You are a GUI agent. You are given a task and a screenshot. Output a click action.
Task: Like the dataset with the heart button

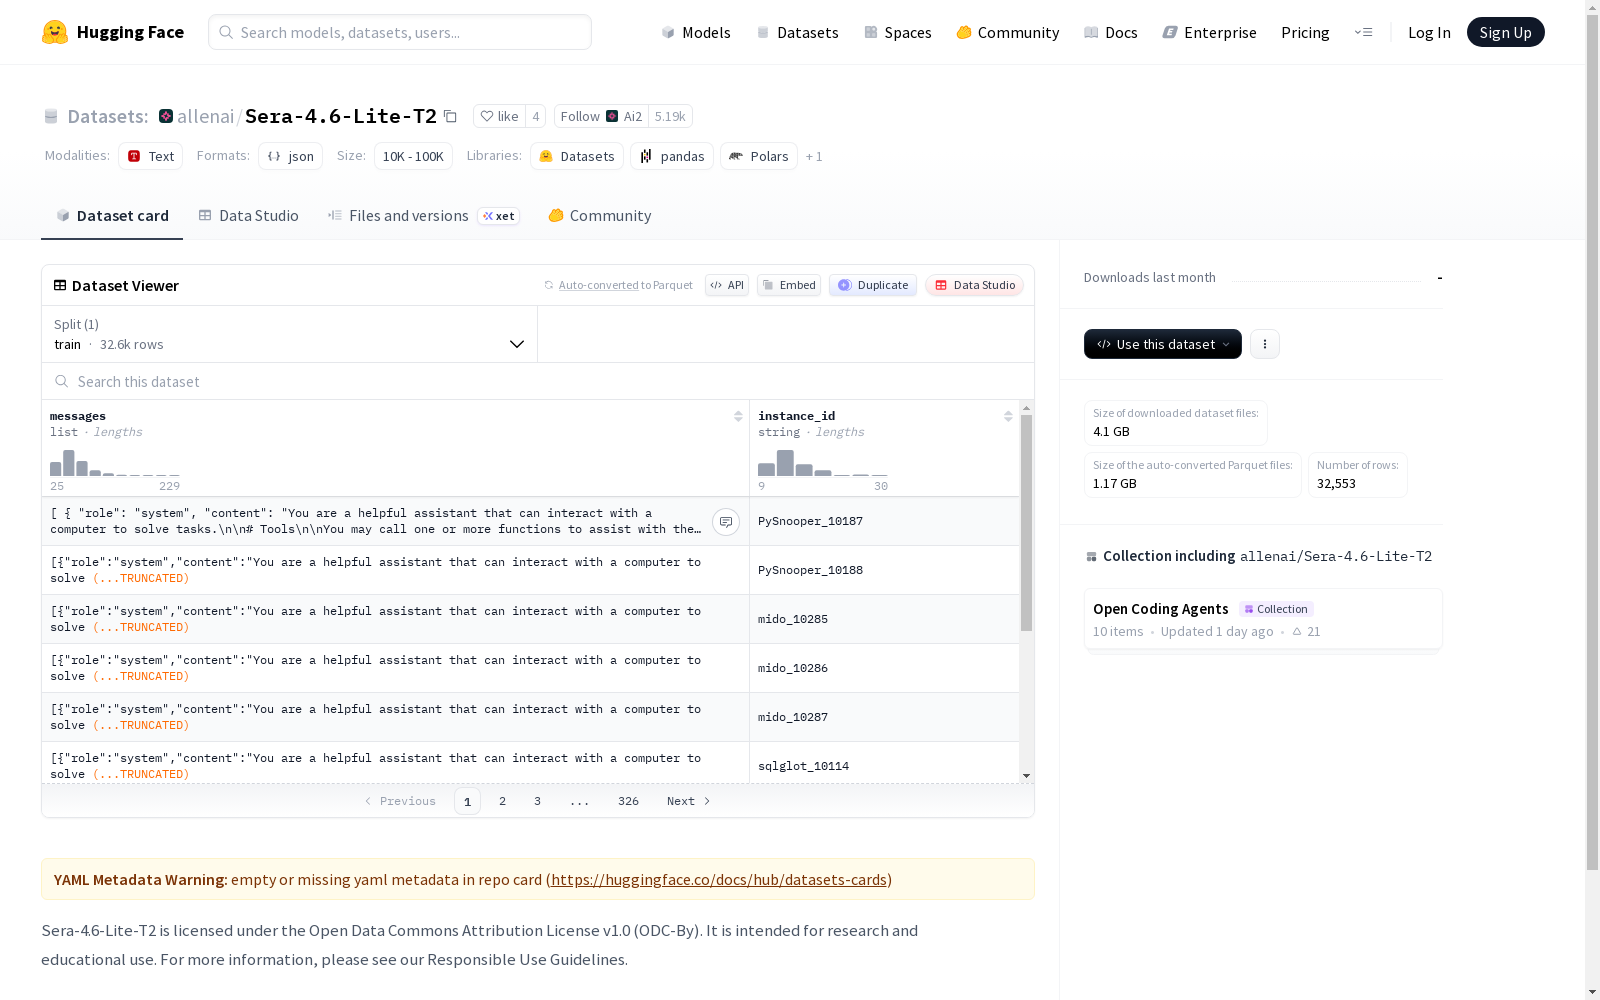(499, 116)
